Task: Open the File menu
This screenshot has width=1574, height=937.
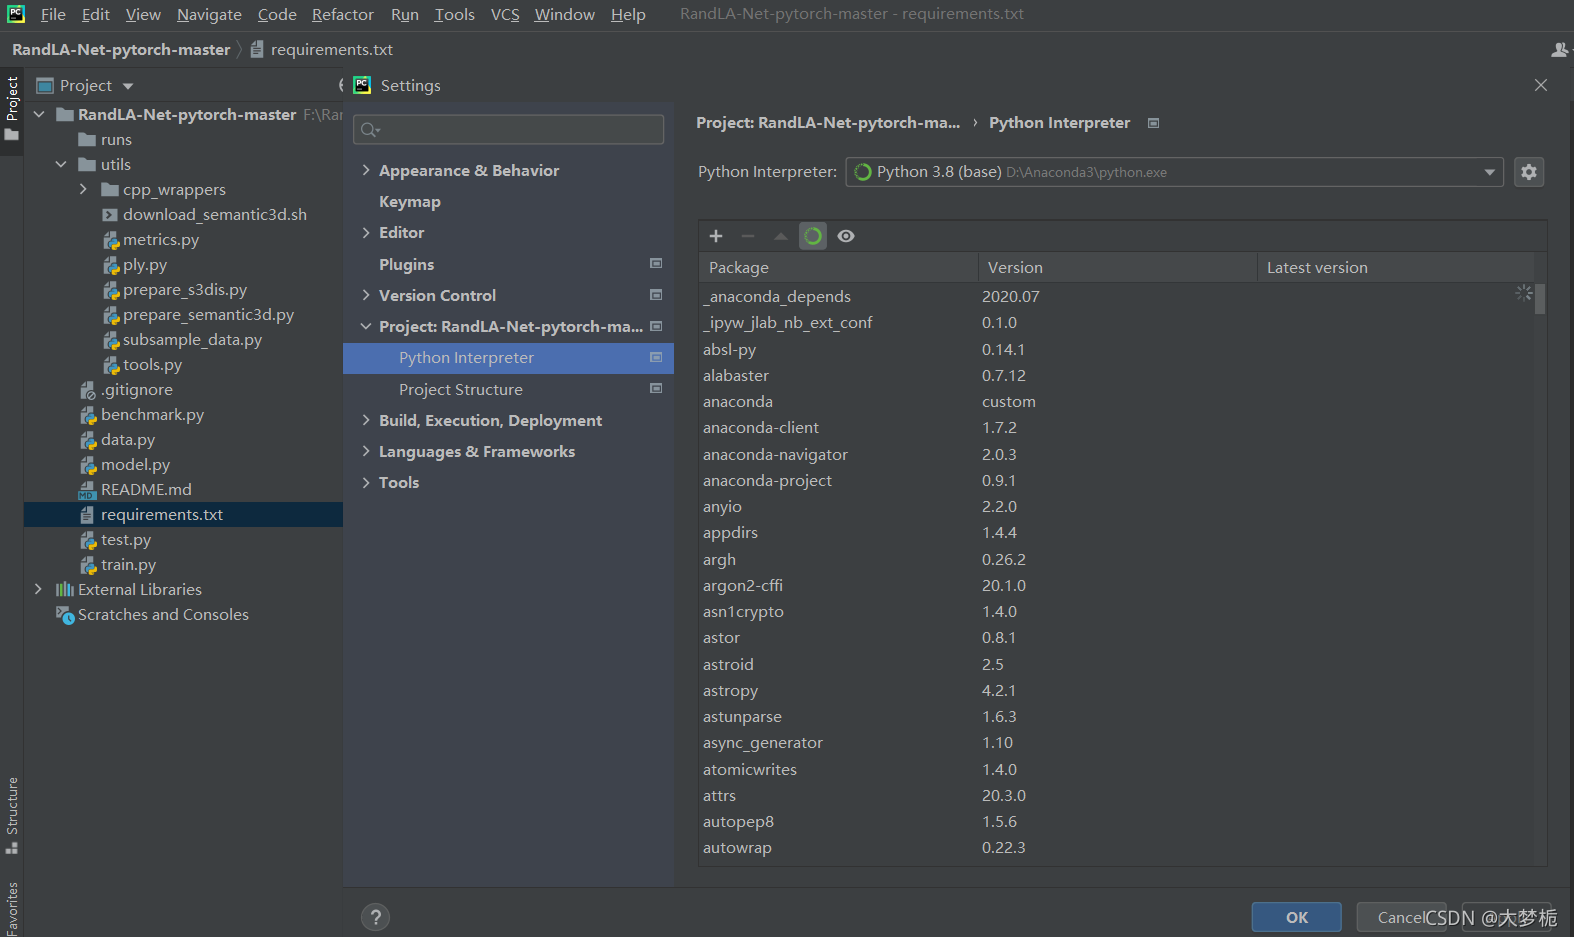Action: click(53, 14)
